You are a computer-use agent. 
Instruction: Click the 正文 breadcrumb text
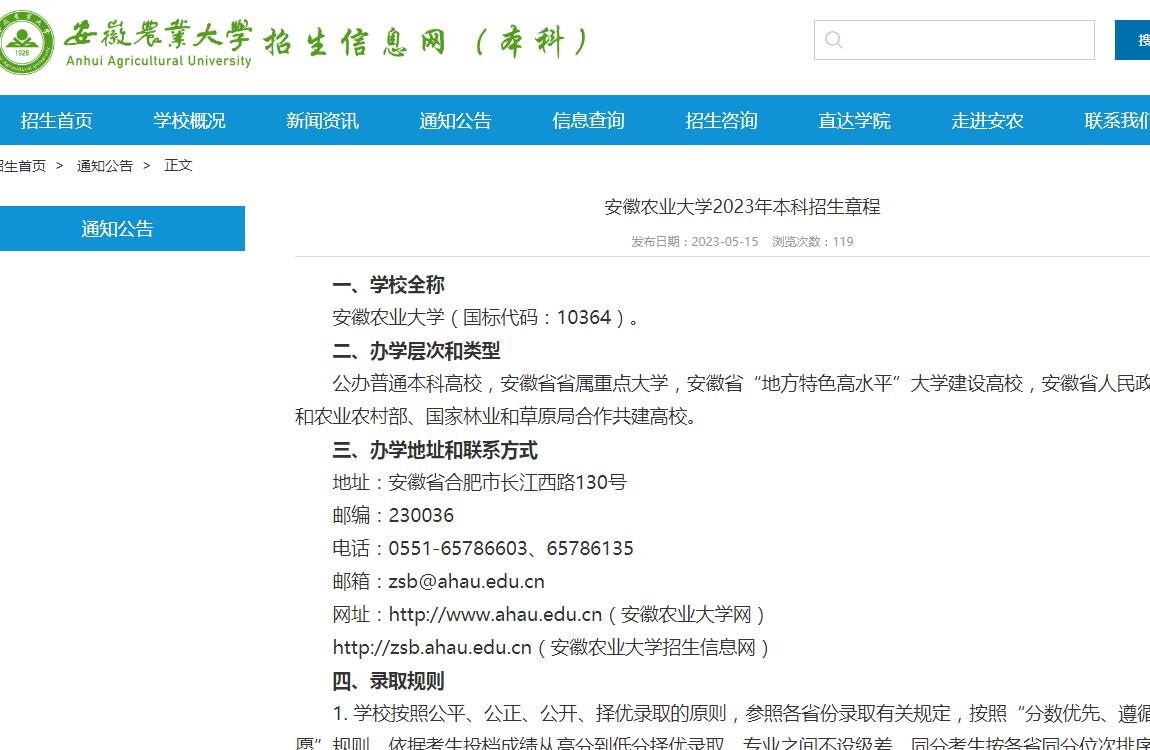coord(178,166)
